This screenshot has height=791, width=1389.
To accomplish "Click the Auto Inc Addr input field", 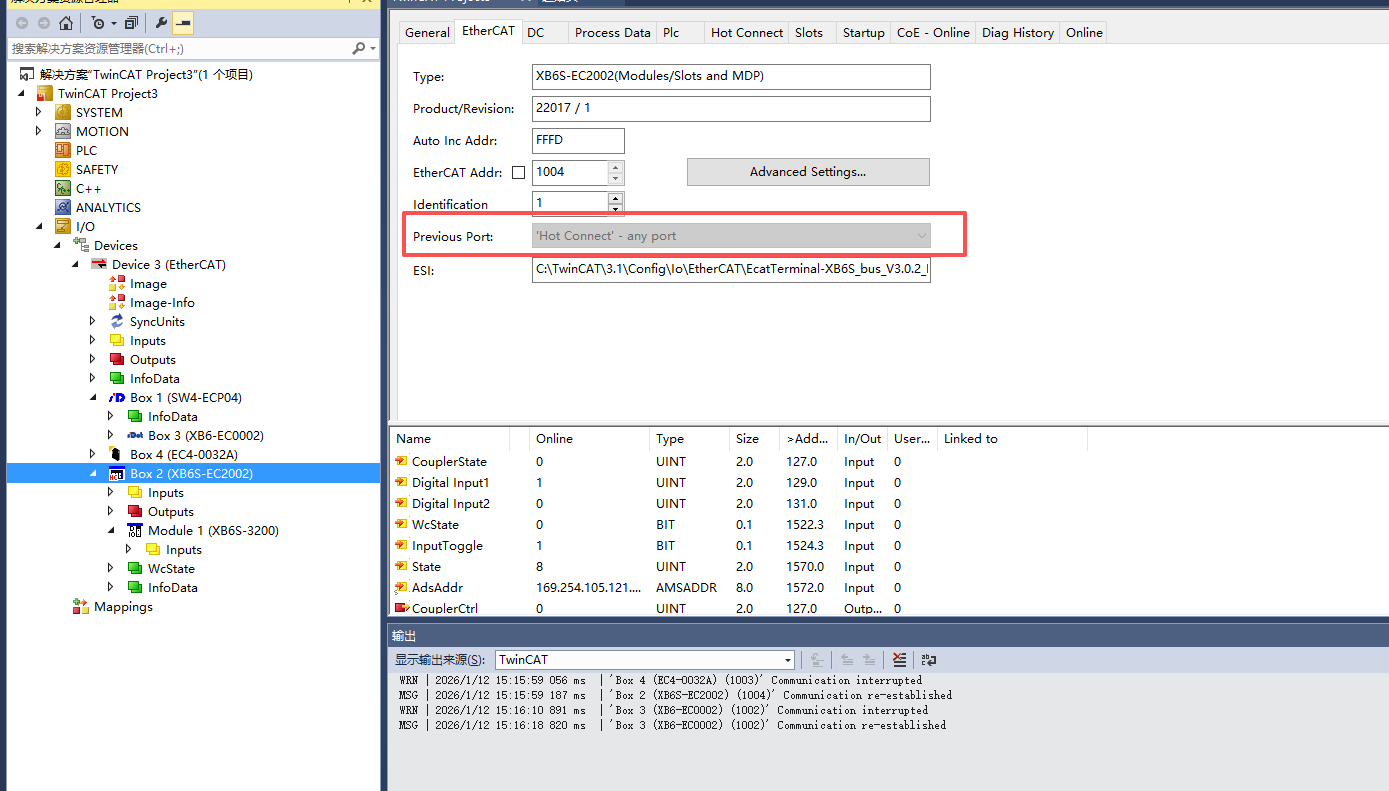I will click(x=578, y=141).
